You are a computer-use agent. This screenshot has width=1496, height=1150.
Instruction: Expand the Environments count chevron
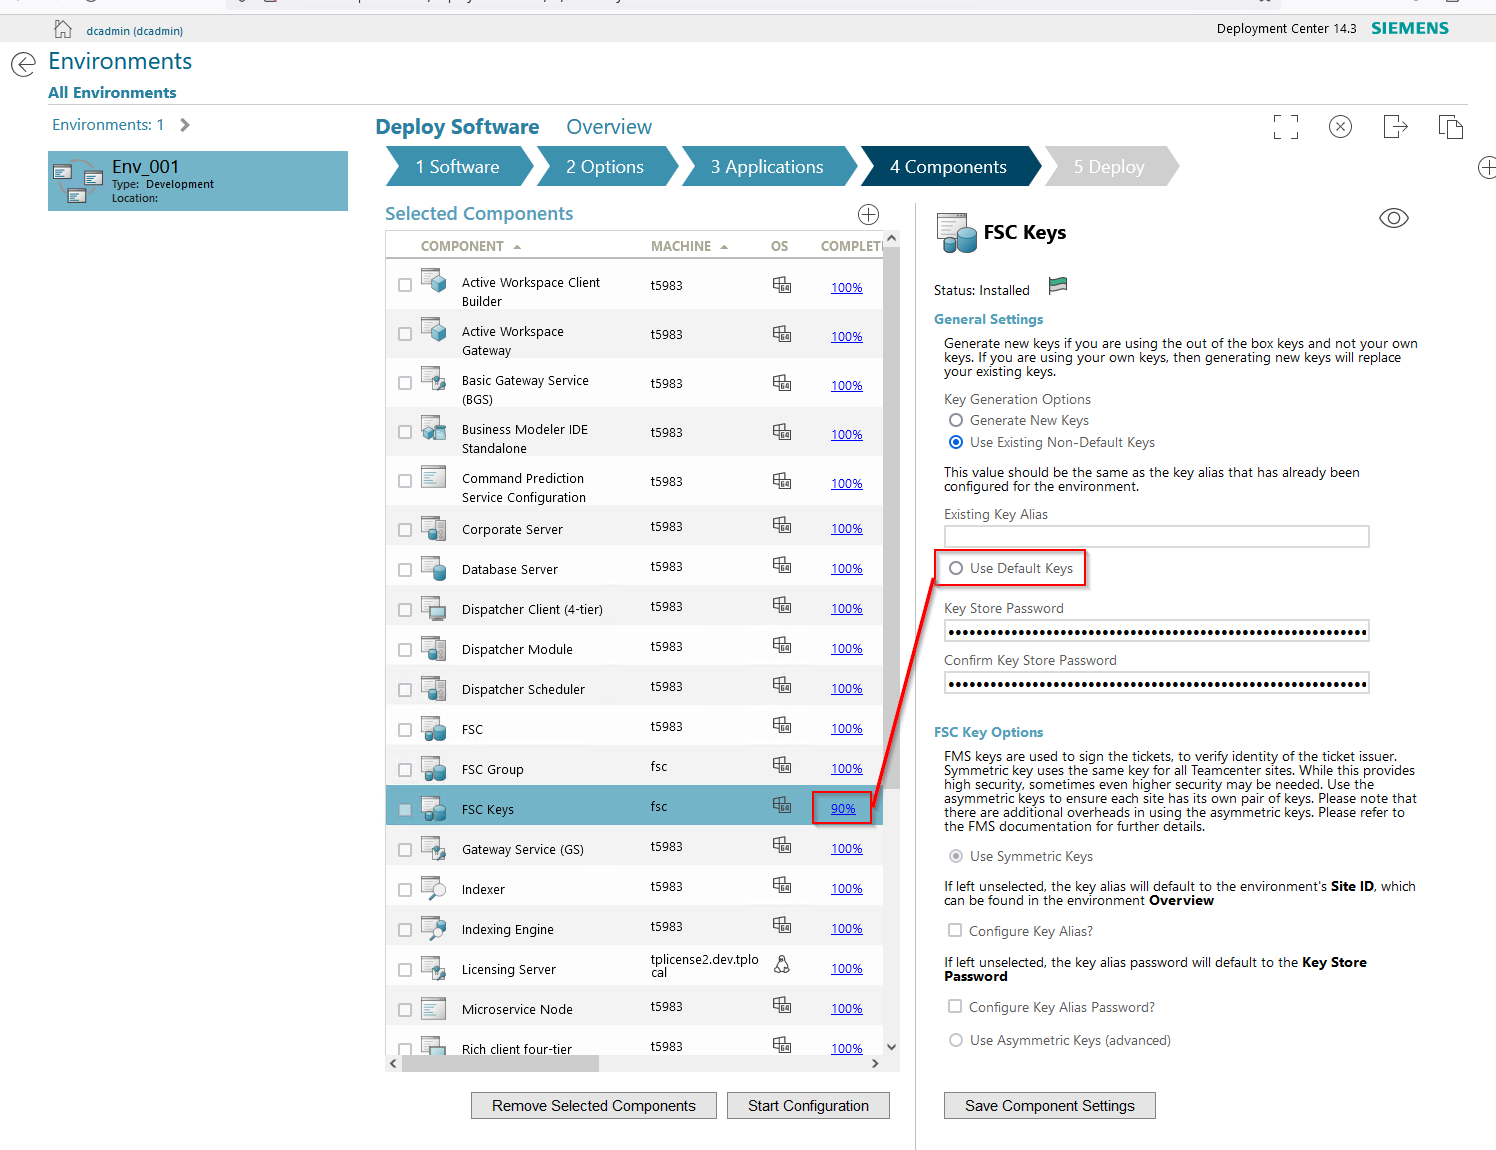[185, 125]
